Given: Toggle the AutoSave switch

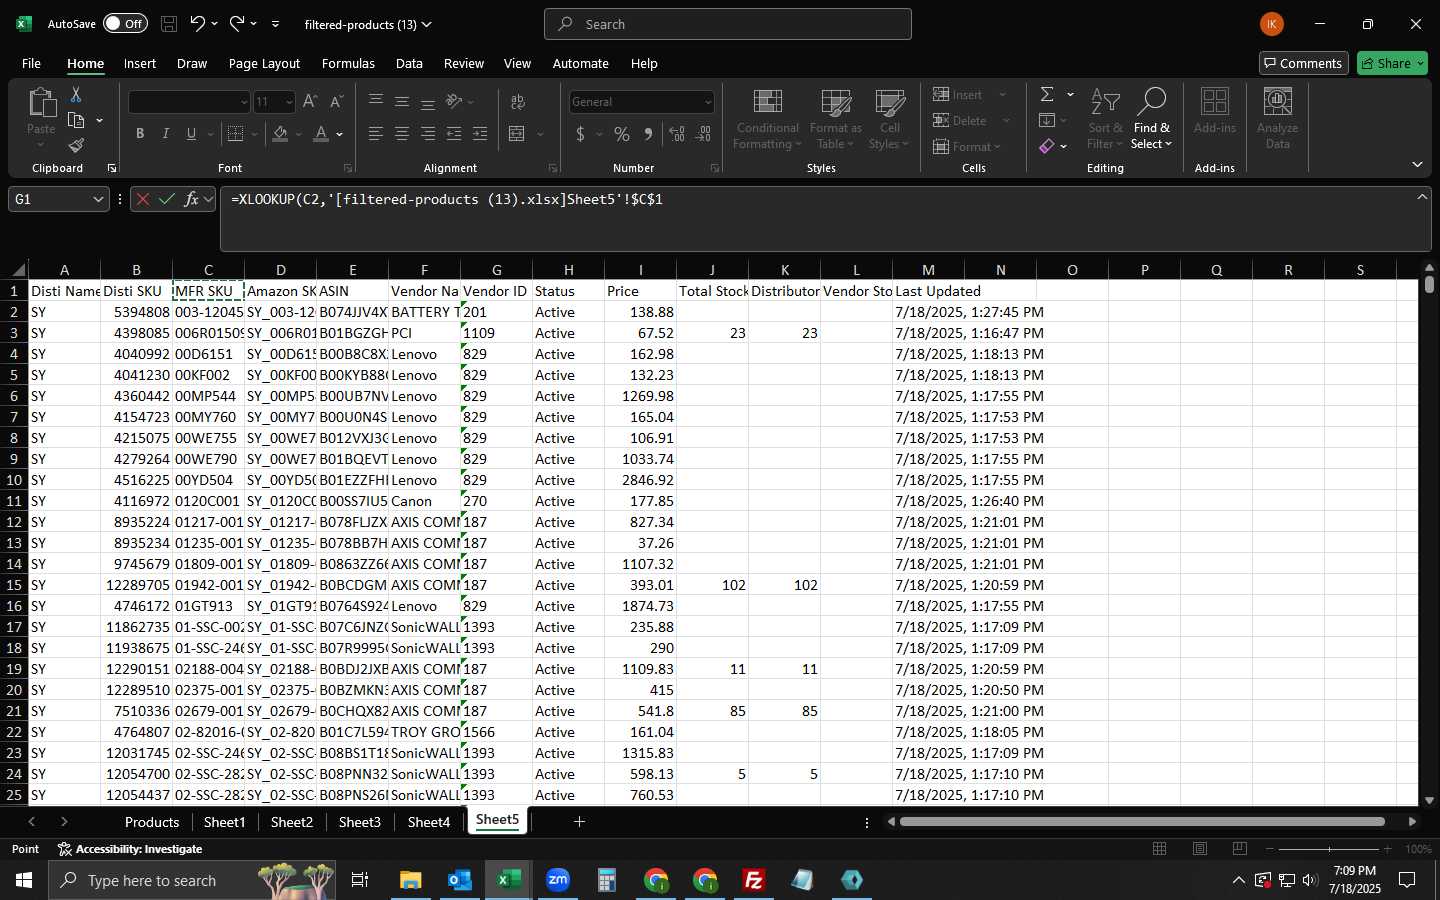Looking at the screenshot, I should [125, 24].
